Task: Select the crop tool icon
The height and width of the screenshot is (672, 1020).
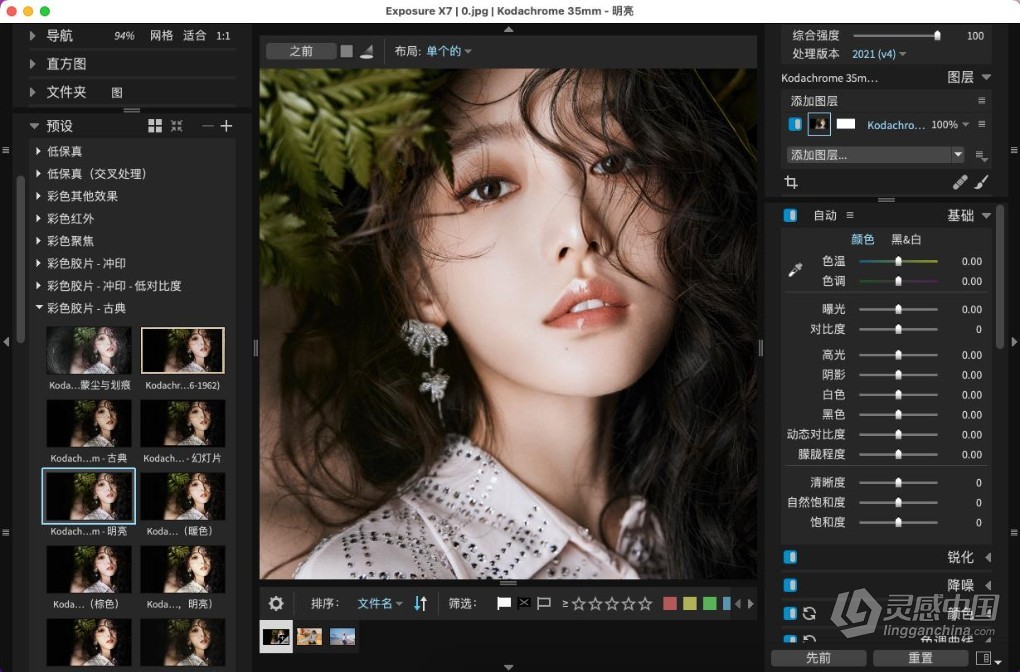Action: click(791, 183)
